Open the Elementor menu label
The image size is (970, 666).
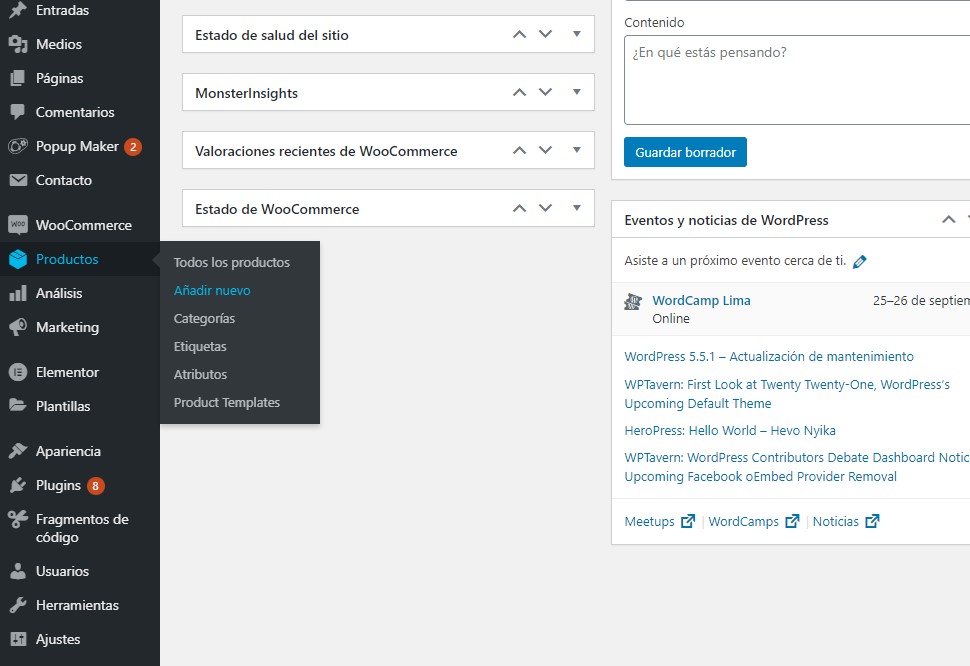pos(67,372)
